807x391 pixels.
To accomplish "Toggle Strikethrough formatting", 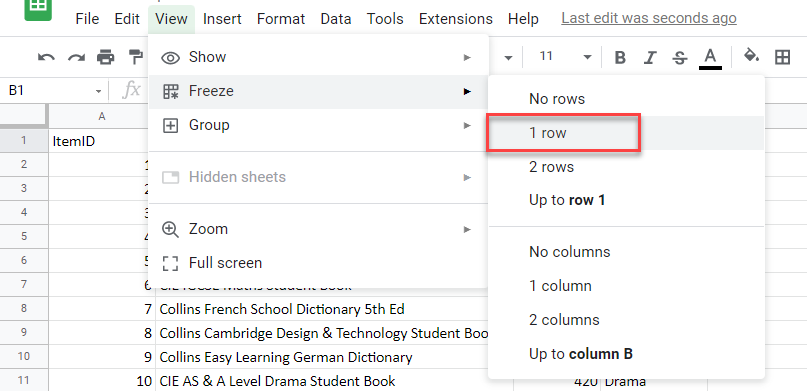I will click(x=680, y=58).
